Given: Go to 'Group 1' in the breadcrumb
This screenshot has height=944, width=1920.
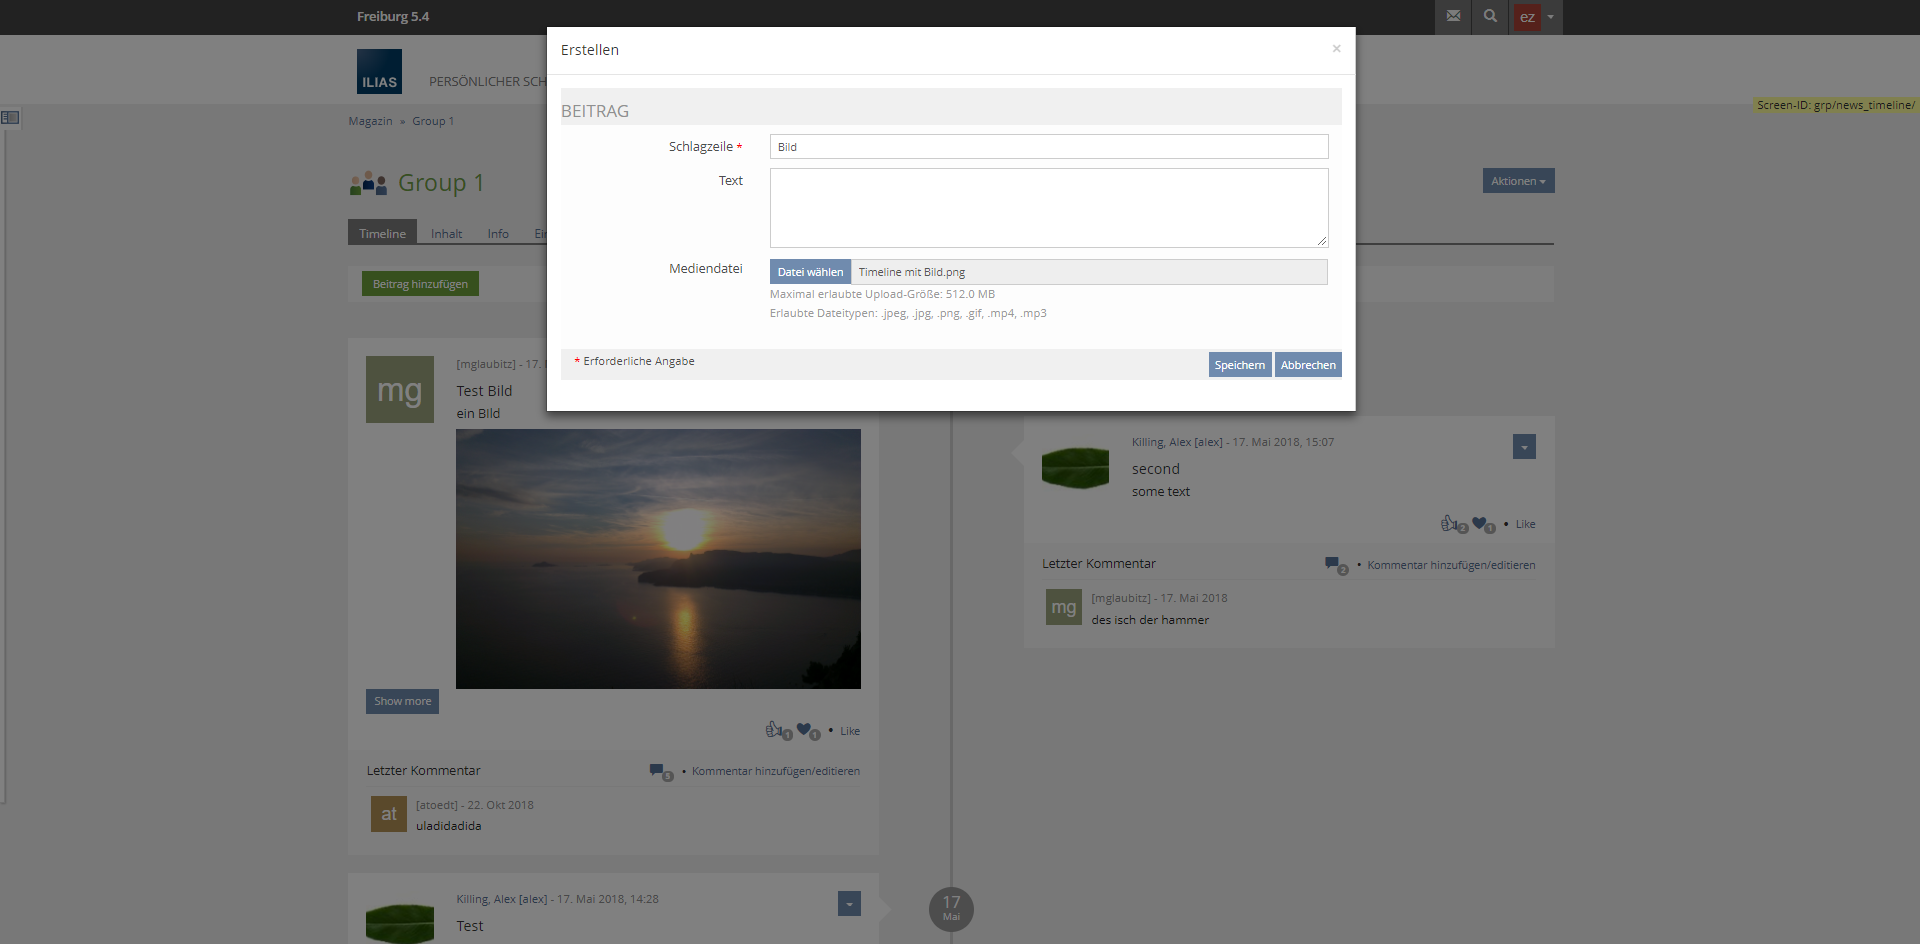Looking at the screenshot, I should 433,121.
